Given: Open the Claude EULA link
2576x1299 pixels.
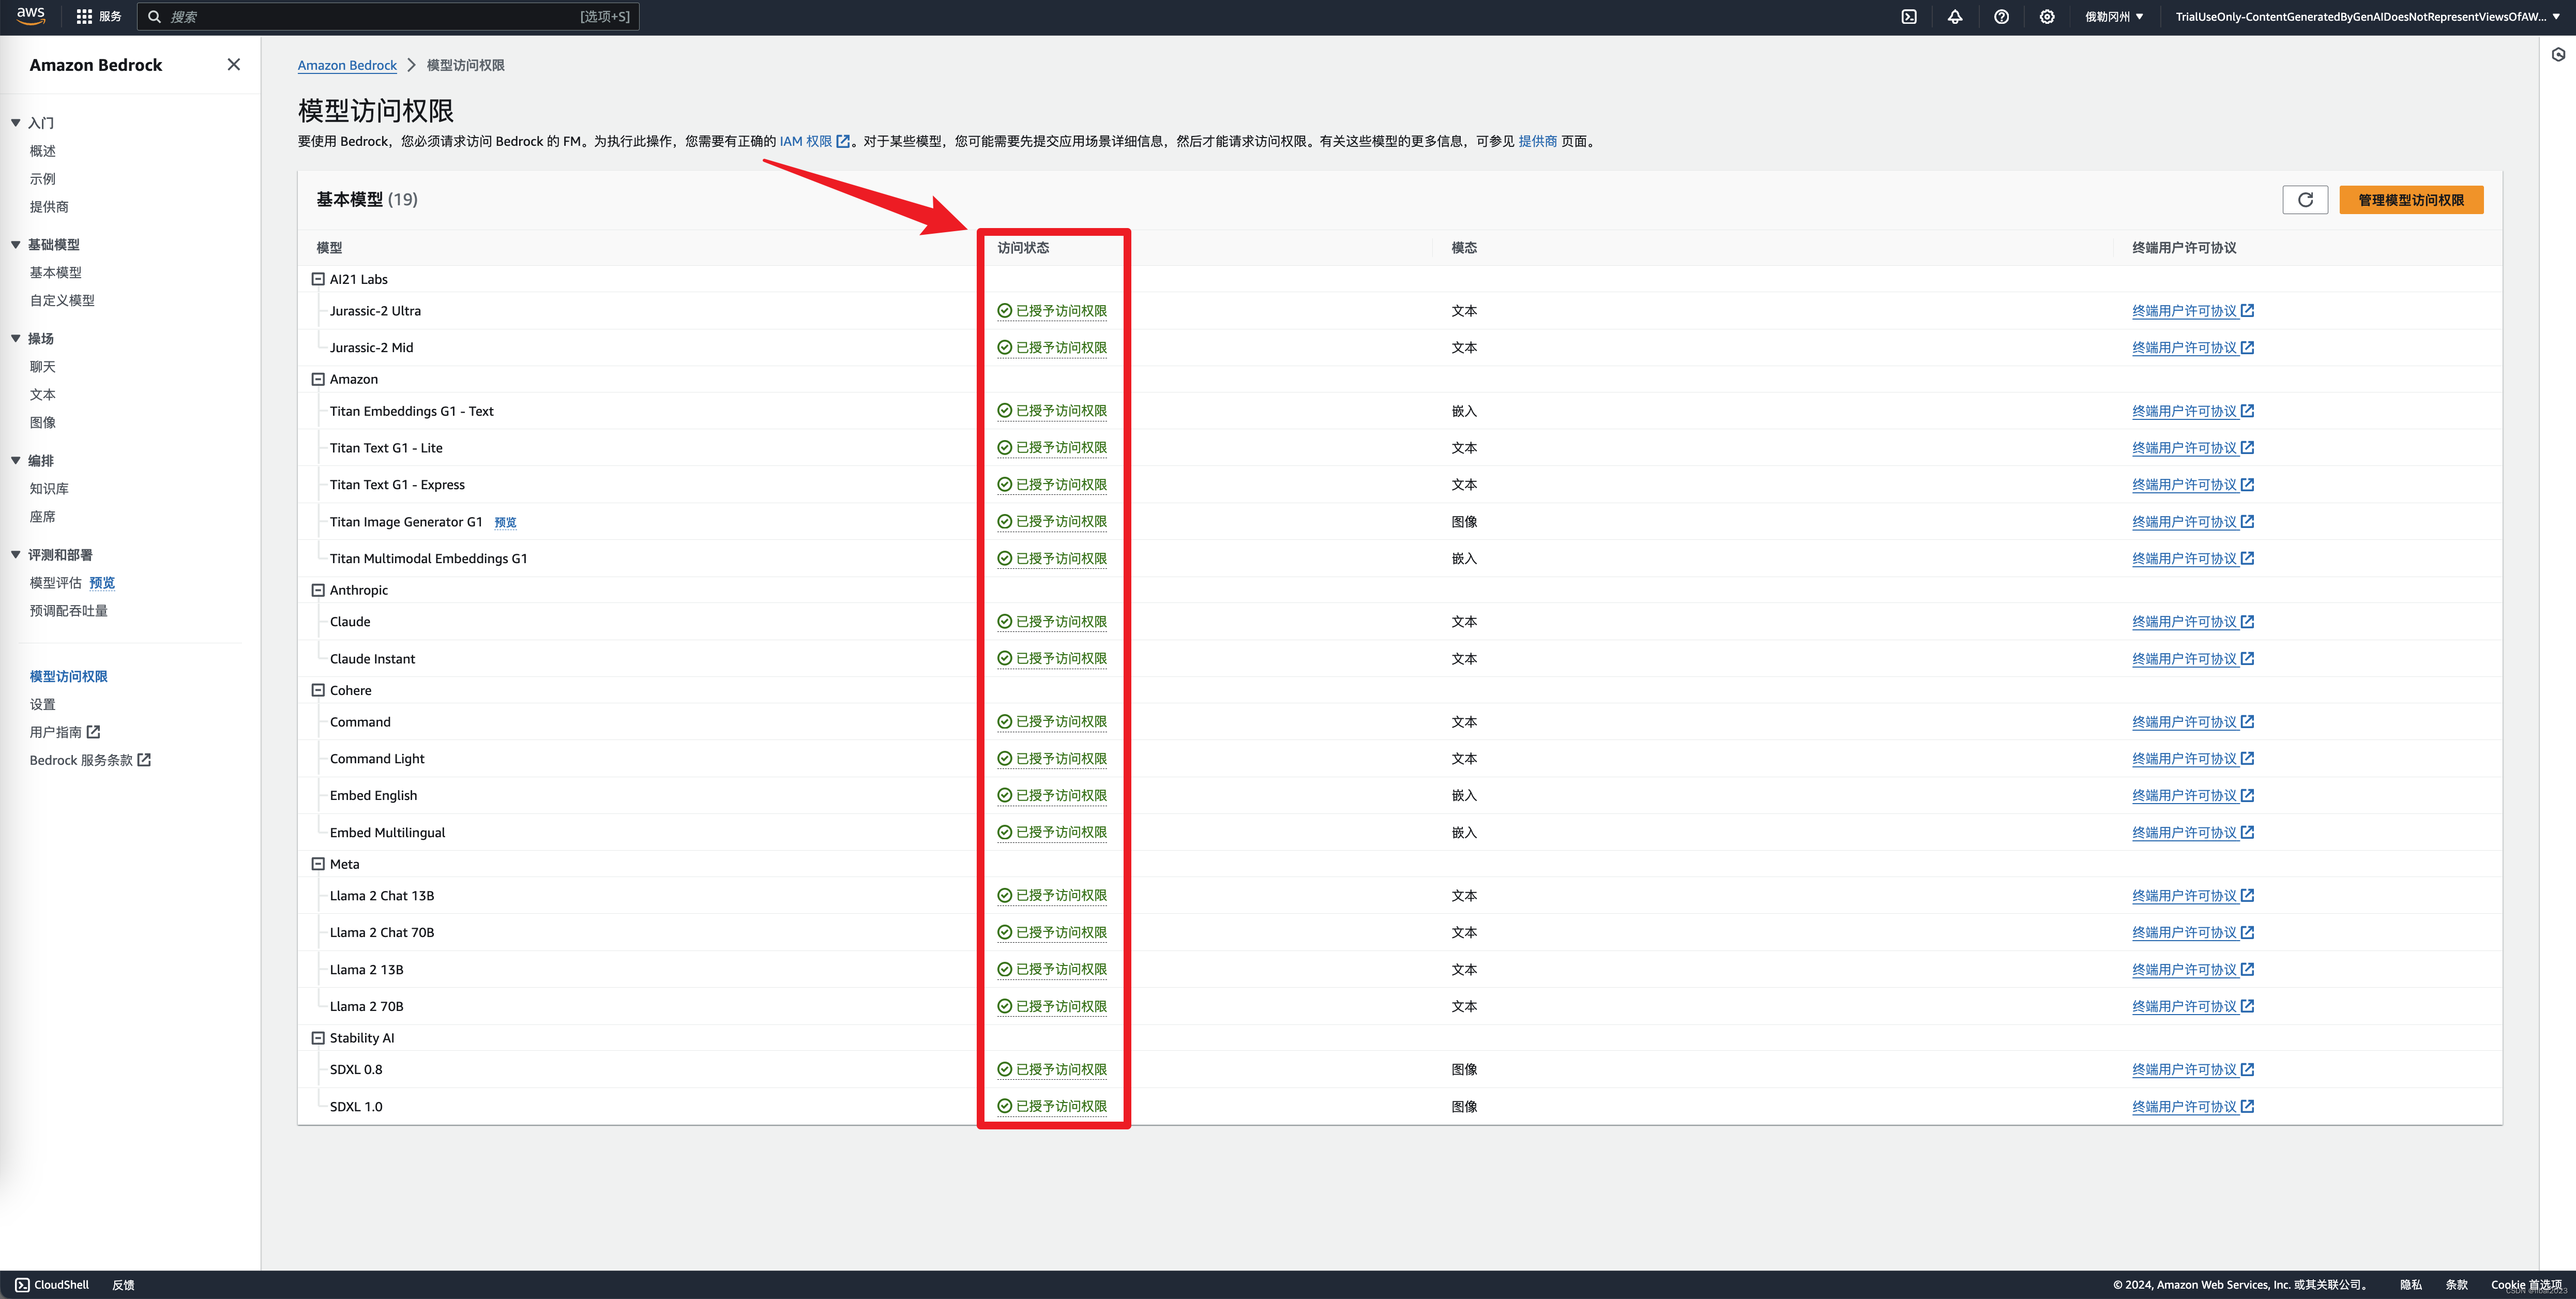Looking at the screenshot, I should tap(2192, 622).
